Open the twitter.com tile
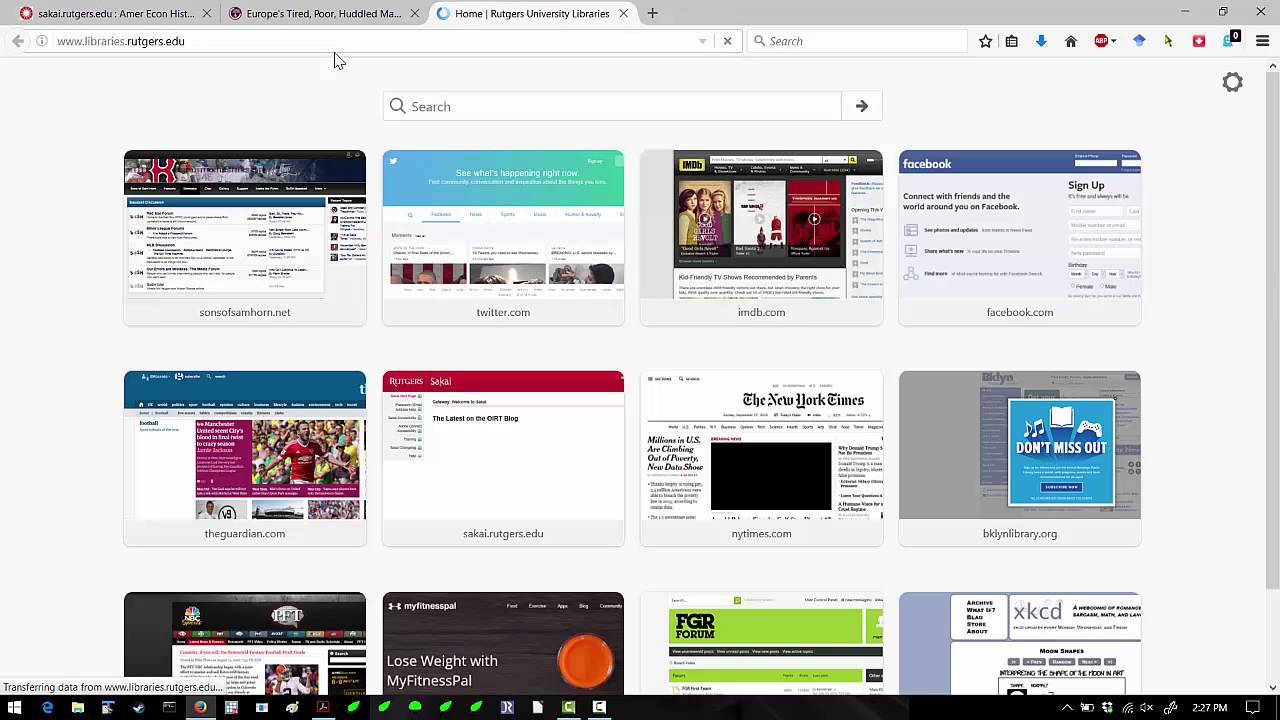Screen dimensions: 1280x720 (x=503, y=238)
